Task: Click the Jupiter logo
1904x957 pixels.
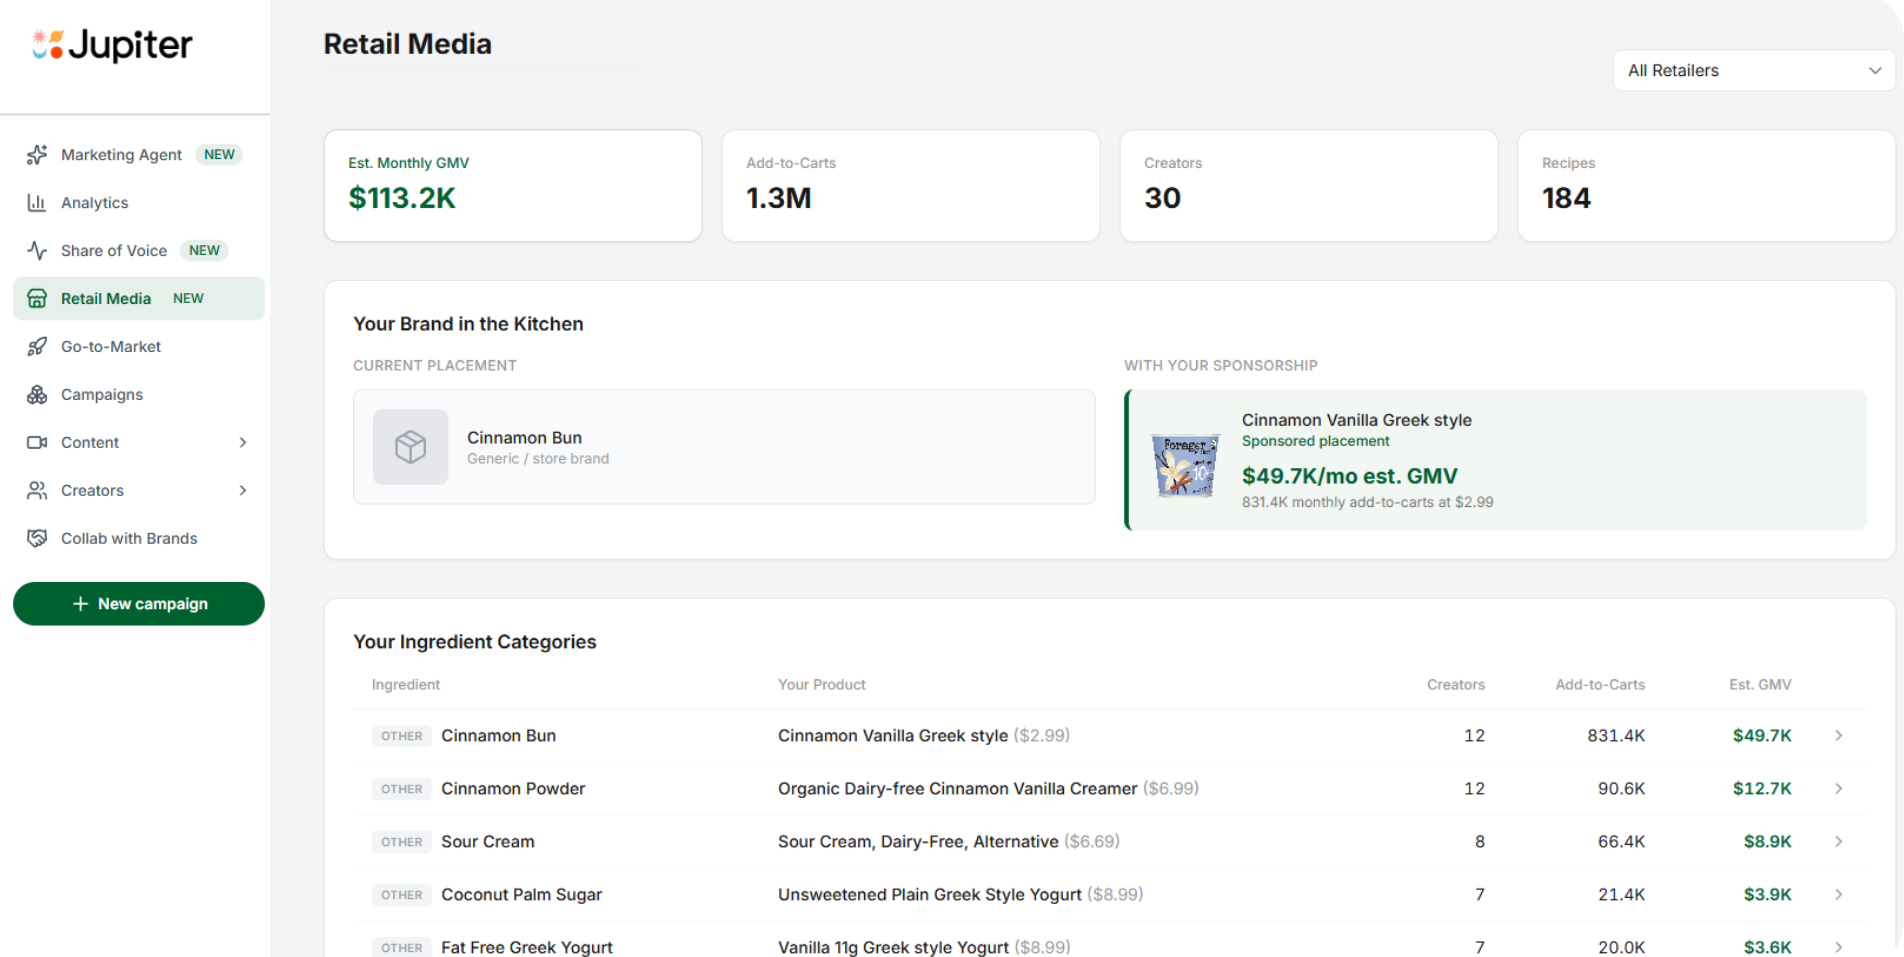Action: tap(112, 45)
